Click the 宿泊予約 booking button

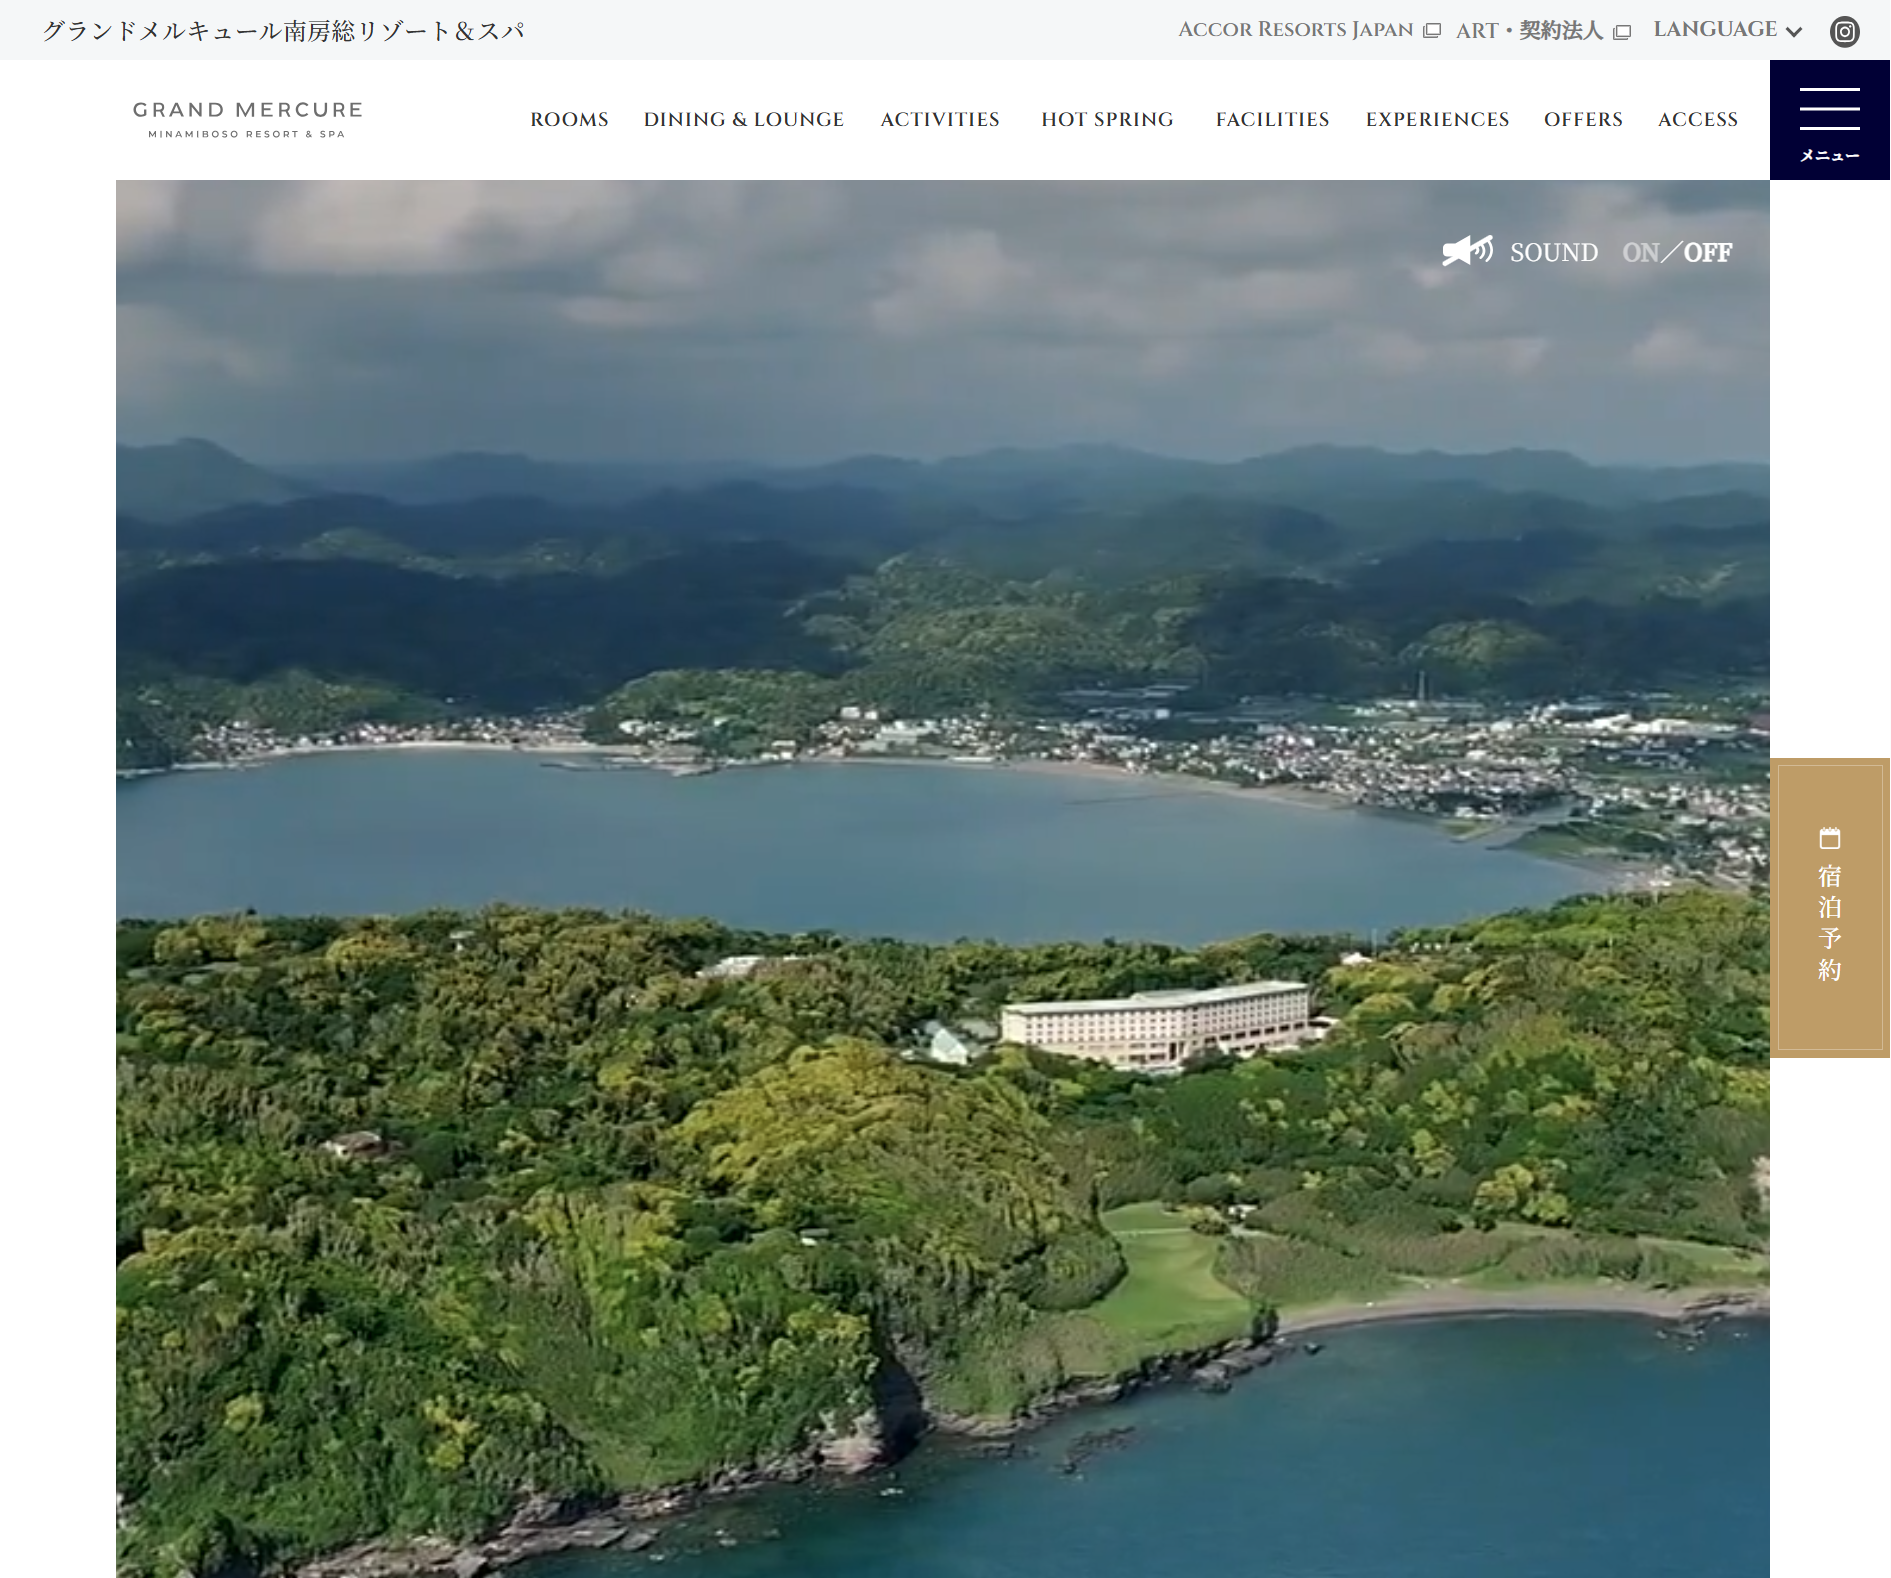[1829, 907]
